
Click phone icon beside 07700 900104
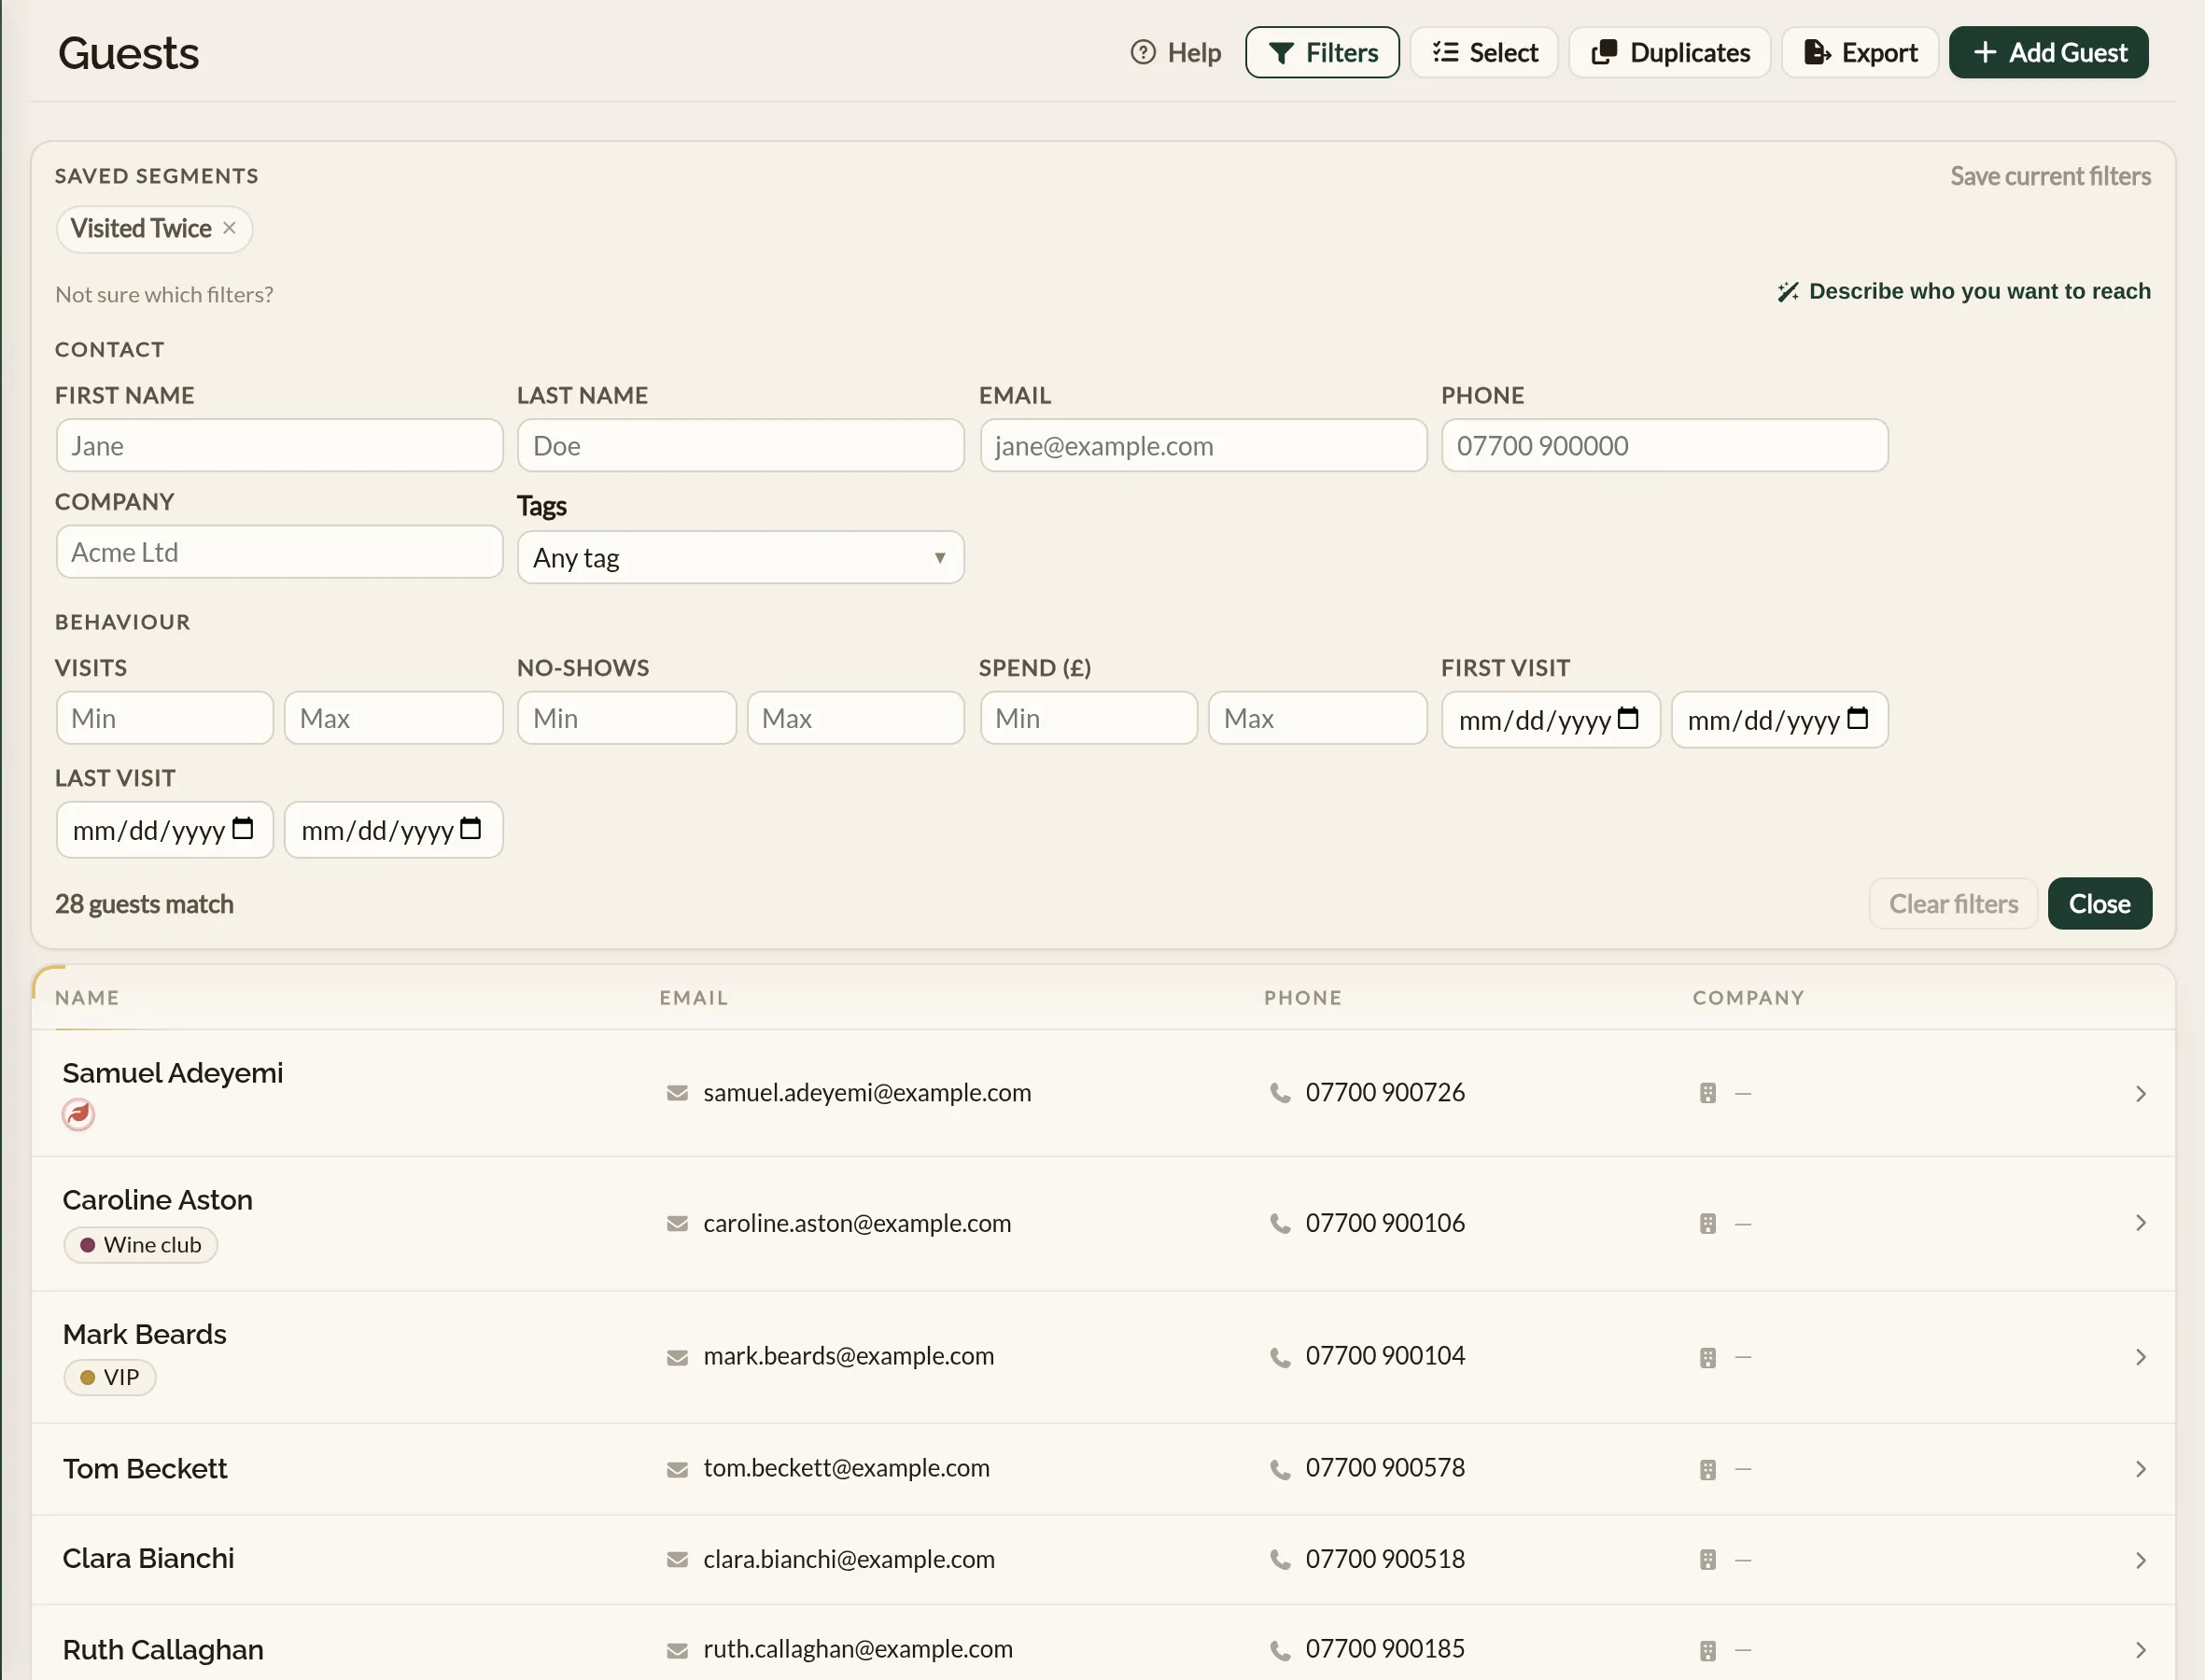[1280, 1357]
